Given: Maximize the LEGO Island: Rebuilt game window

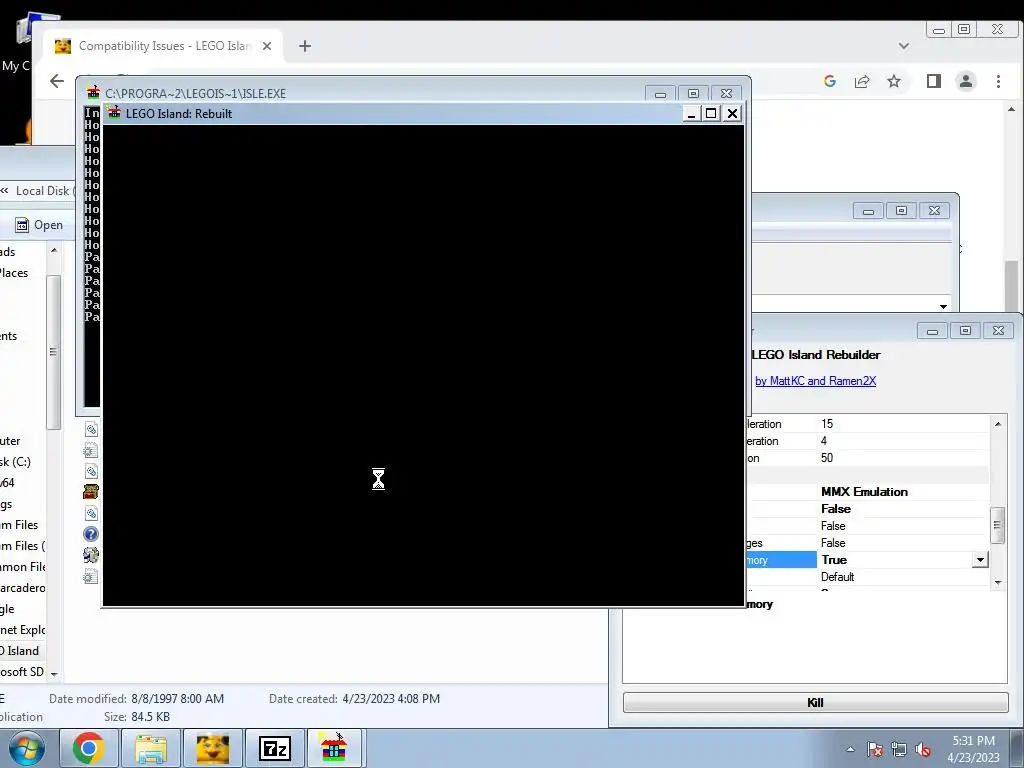Looking at the screenshot, I should pyautogui.click(x=711, y=114).
